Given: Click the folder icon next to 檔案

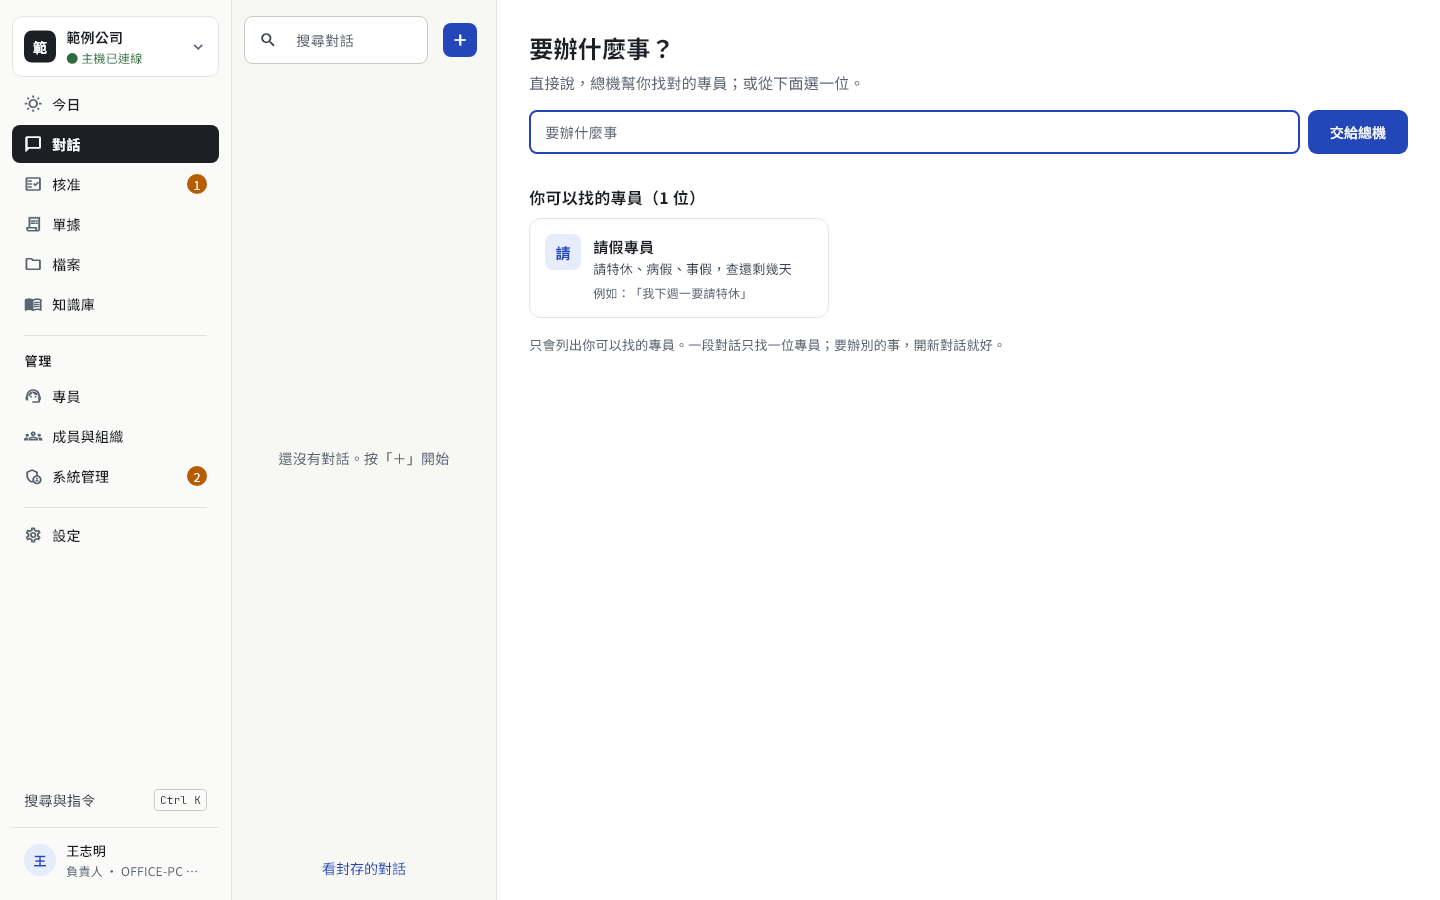Looking at the screenshot, I should [33, 264].
